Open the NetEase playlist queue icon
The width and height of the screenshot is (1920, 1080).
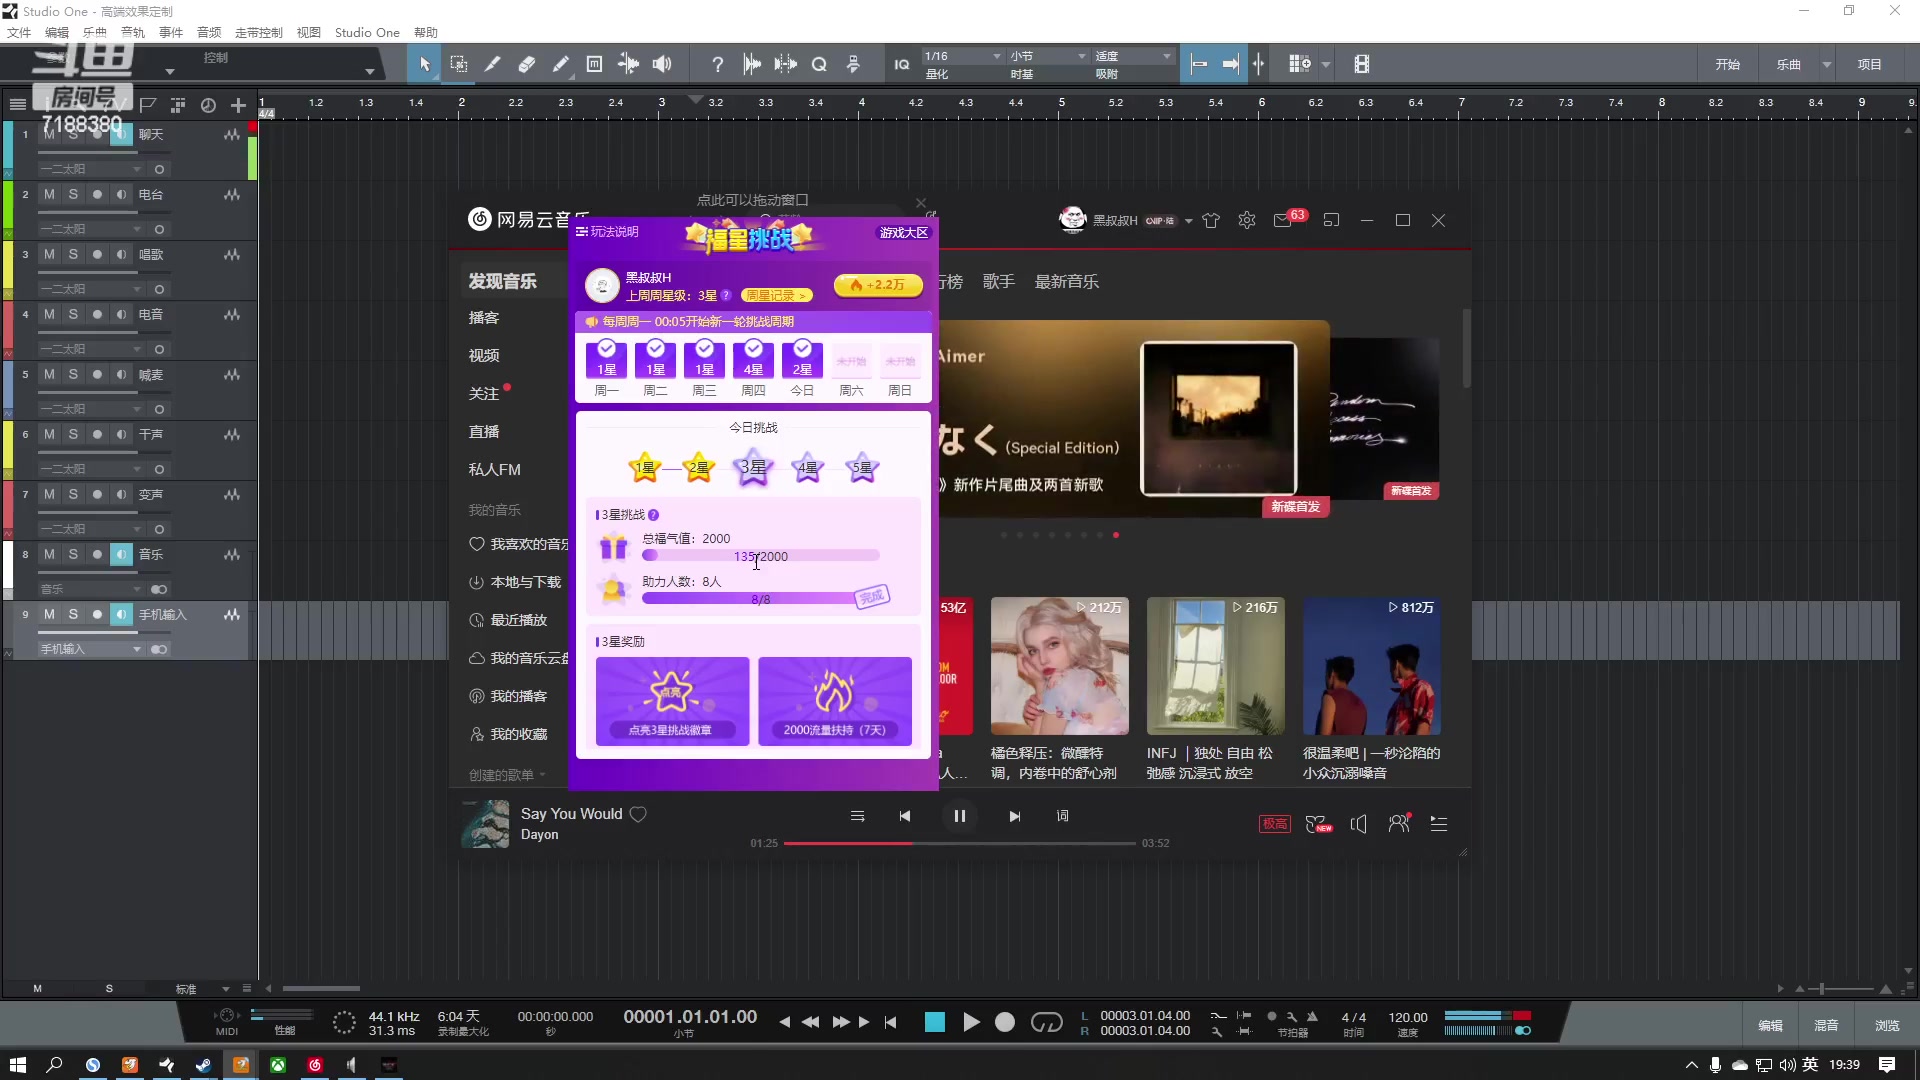1438,824
